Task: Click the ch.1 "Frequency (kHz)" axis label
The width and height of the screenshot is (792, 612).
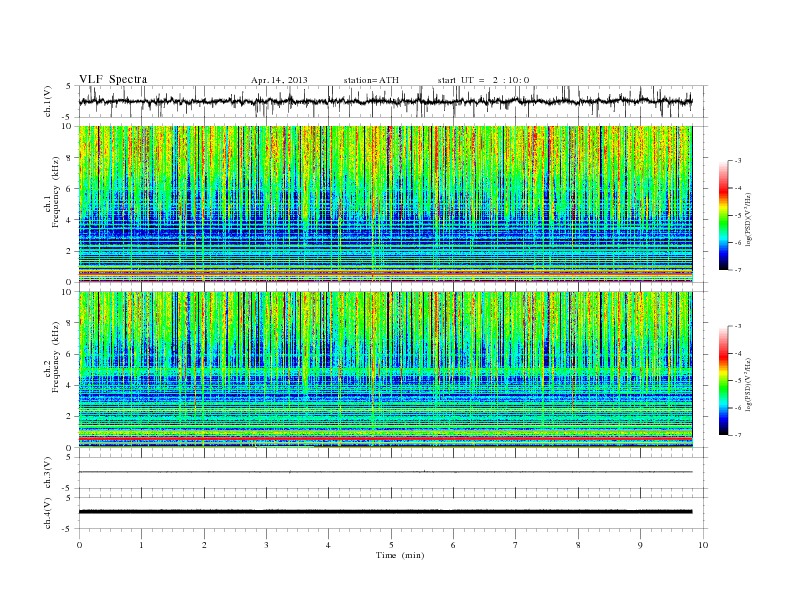Action: tap(55, 192)
